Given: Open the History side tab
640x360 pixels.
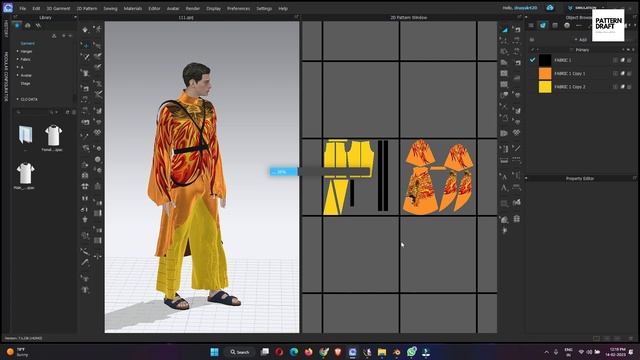Looking at the screenshot, I should point(6,29).
